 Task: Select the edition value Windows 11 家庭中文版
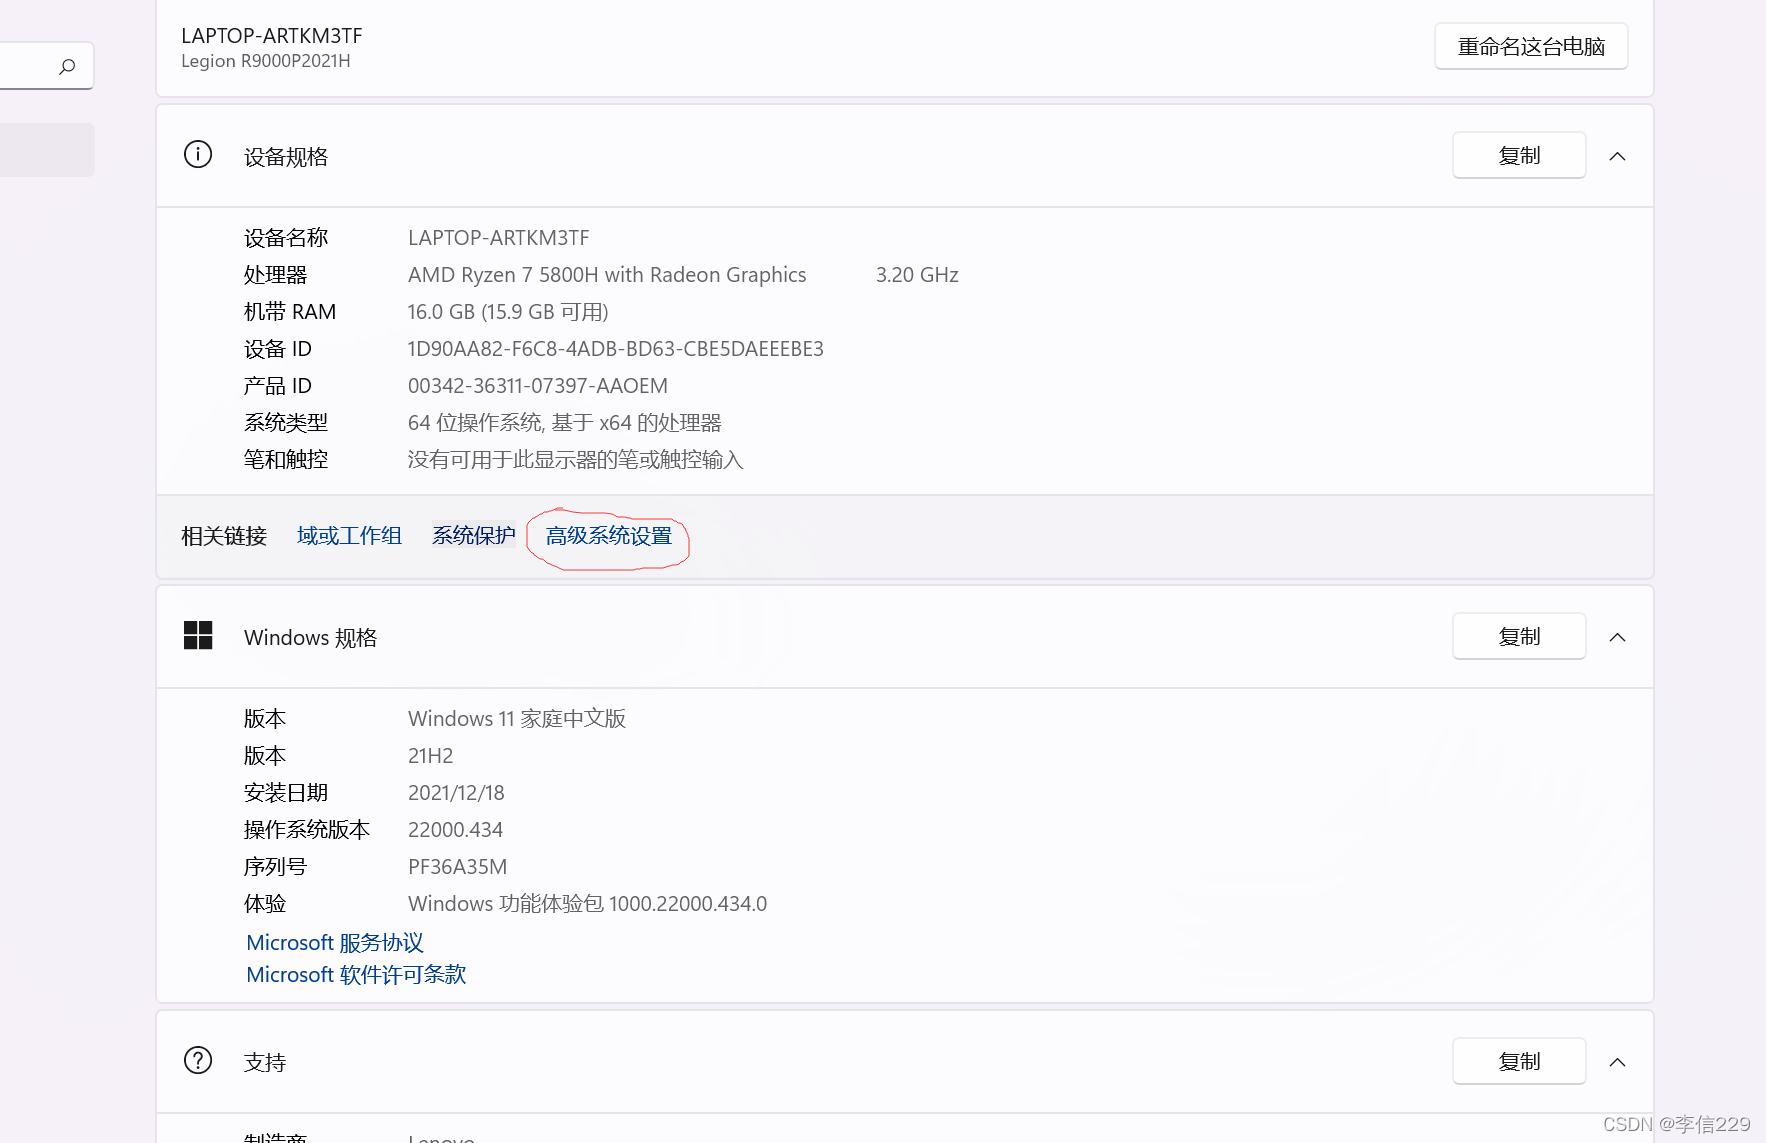(516, 719)
